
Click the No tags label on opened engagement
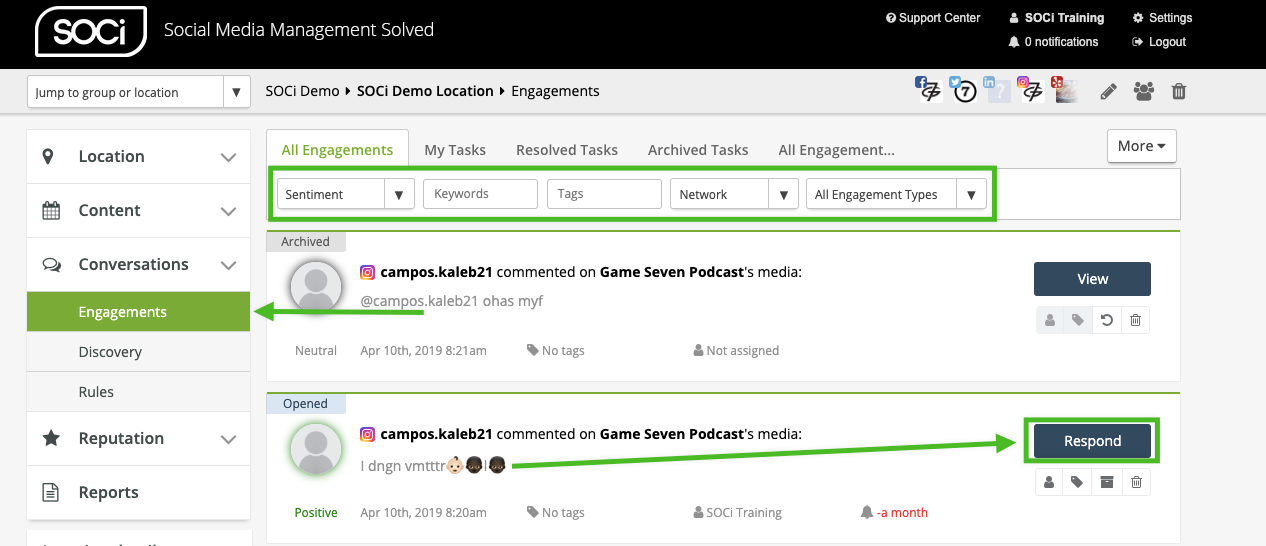click(x=555, y=513)
